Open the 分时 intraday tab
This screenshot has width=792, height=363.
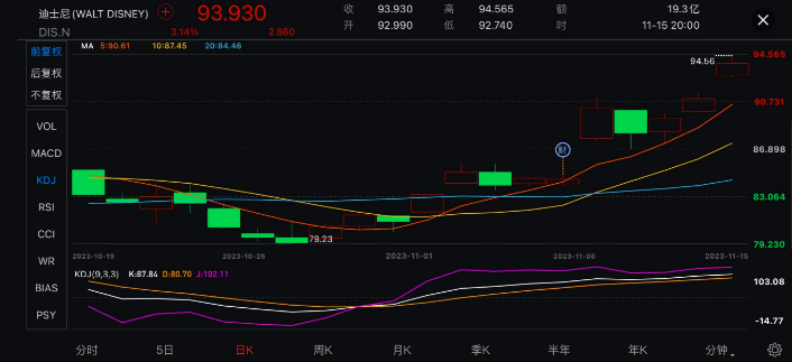[86, 350]
